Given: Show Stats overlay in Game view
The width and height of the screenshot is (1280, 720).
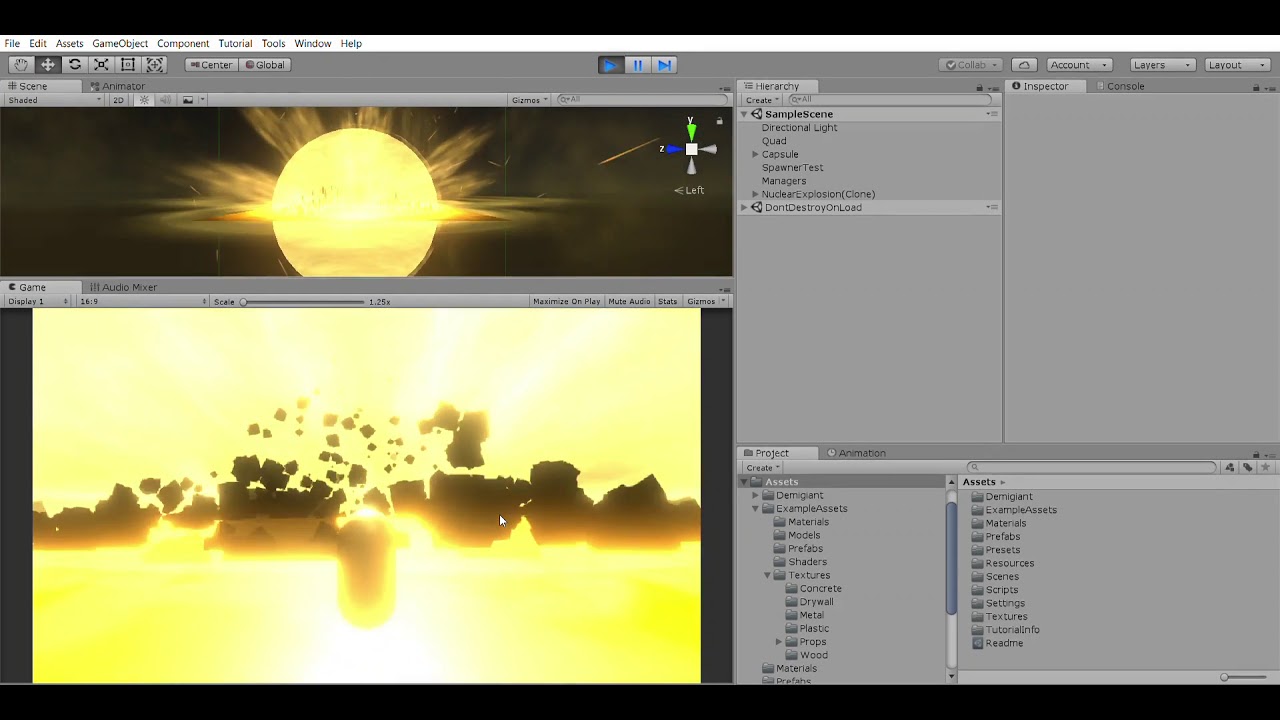Looking at the screenshot, I should click(668, 301).
